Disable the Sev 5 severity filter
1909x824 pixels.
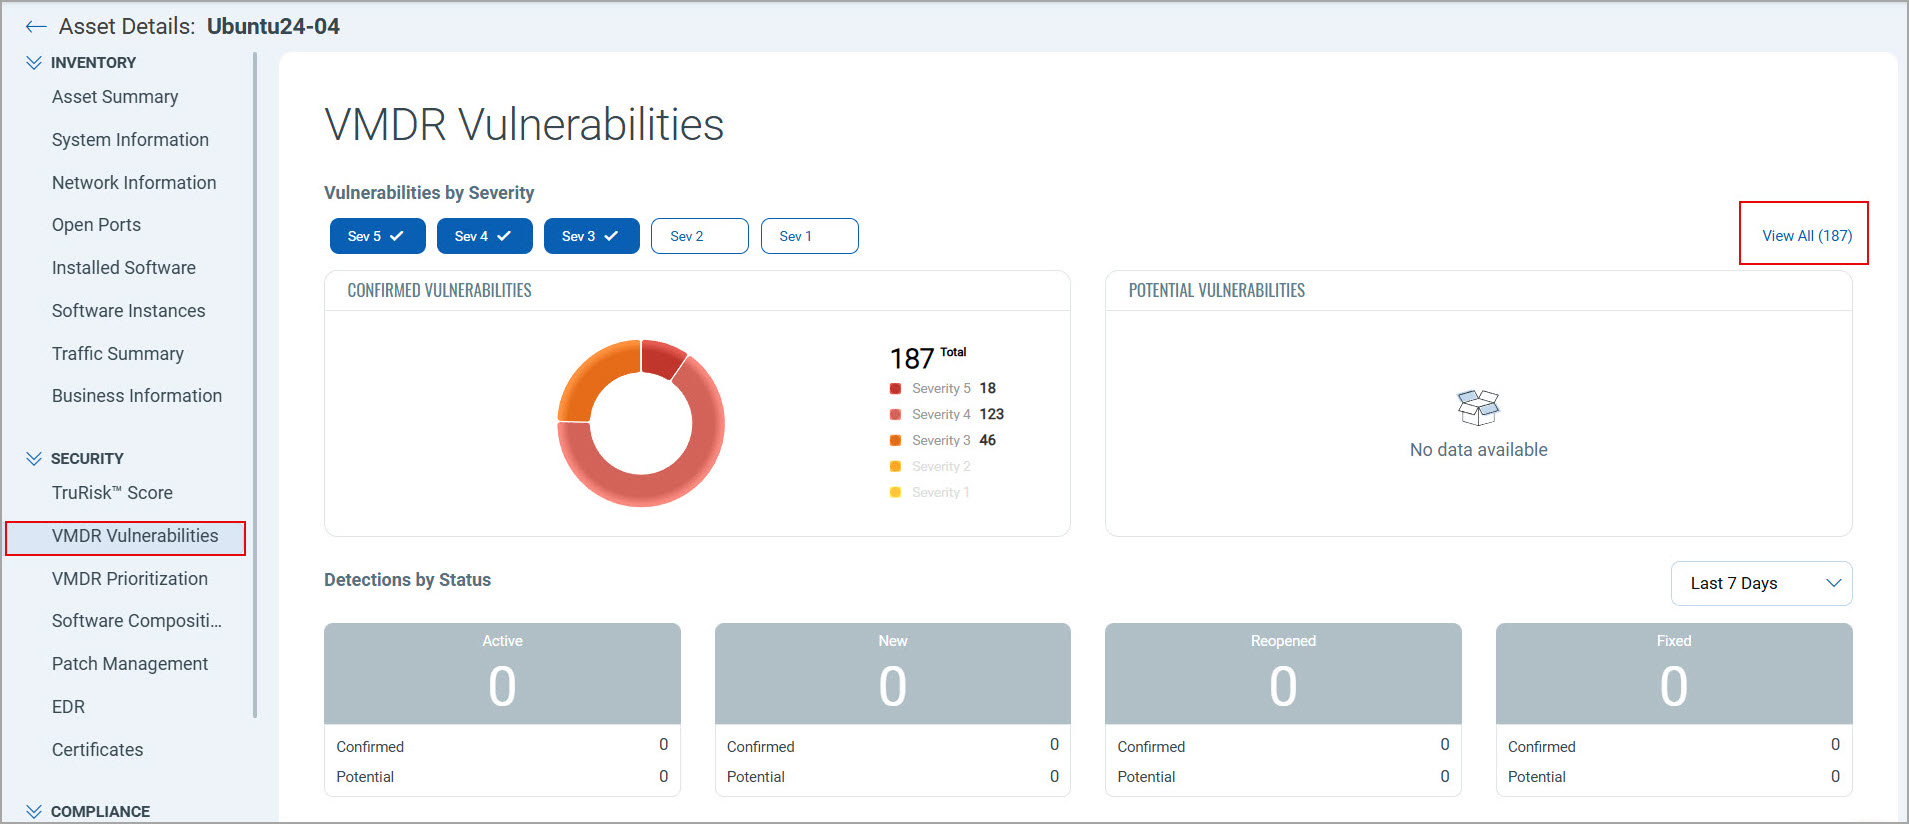(x=377, y=236)
